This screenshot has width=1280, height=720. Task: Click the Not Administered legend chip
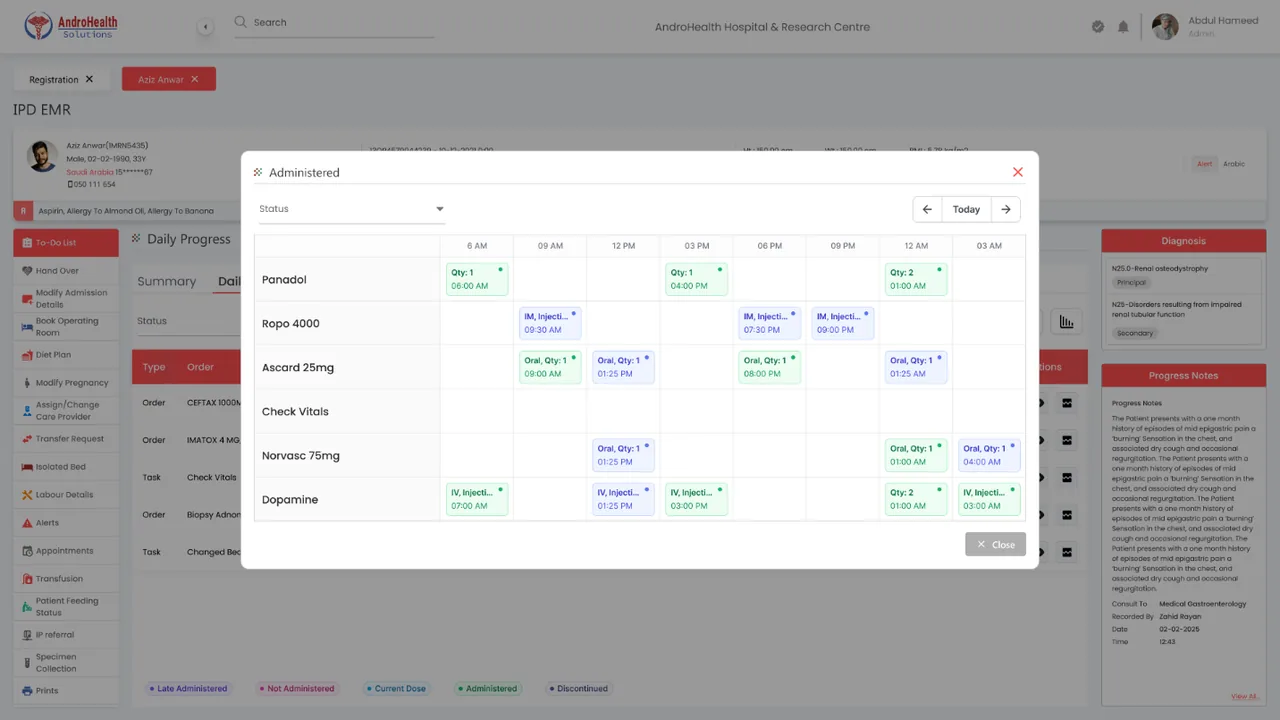click(297, 688)
